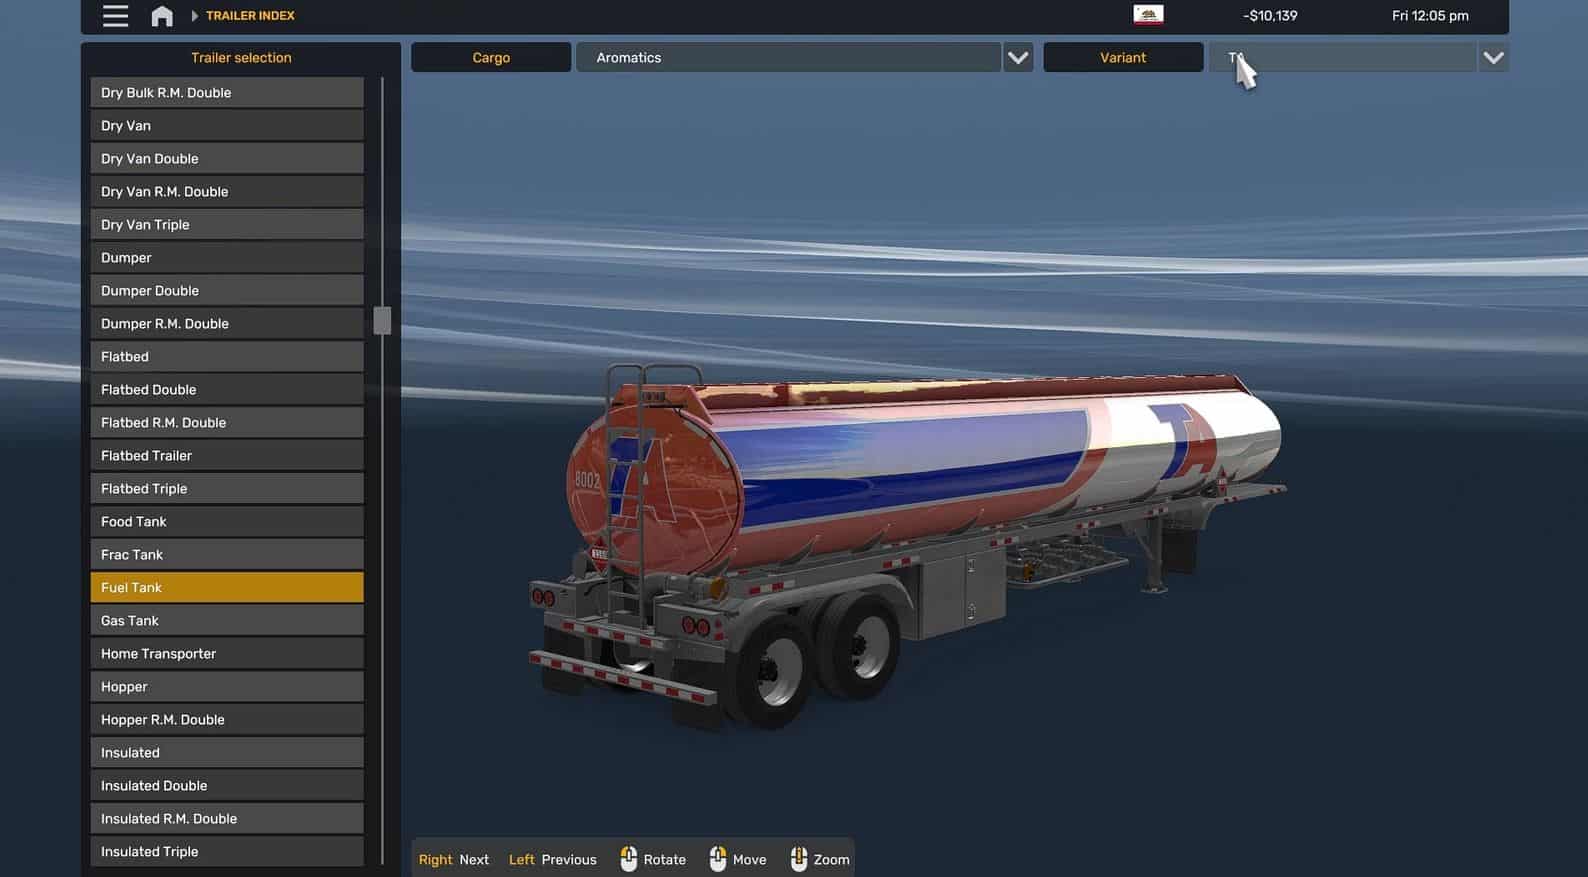
Task: Click the trailer list scrollbar handle
Action: pyautogui.click(x=382, y=321)
